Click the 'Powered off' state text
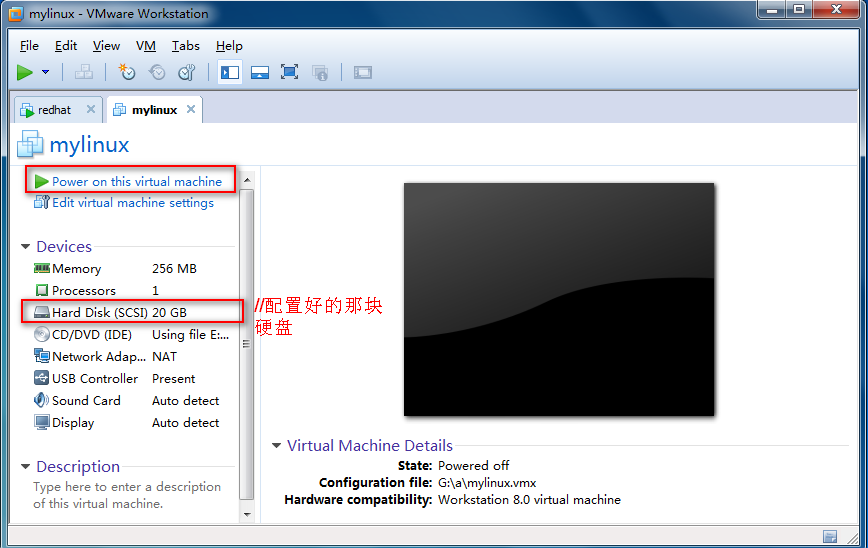Viewport: 868px width, 548px height. click(473, 466)
